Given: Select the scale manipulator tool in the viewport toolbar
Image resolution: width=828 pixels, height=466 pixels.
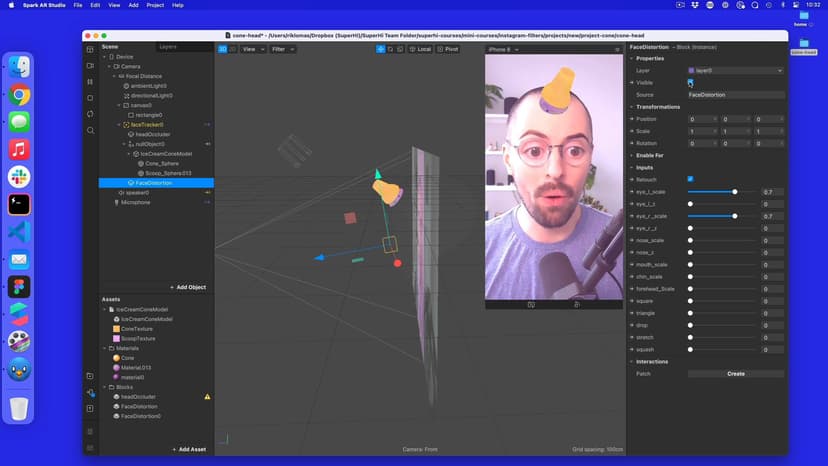Looking at the screenshot, I should coord(400,49).
